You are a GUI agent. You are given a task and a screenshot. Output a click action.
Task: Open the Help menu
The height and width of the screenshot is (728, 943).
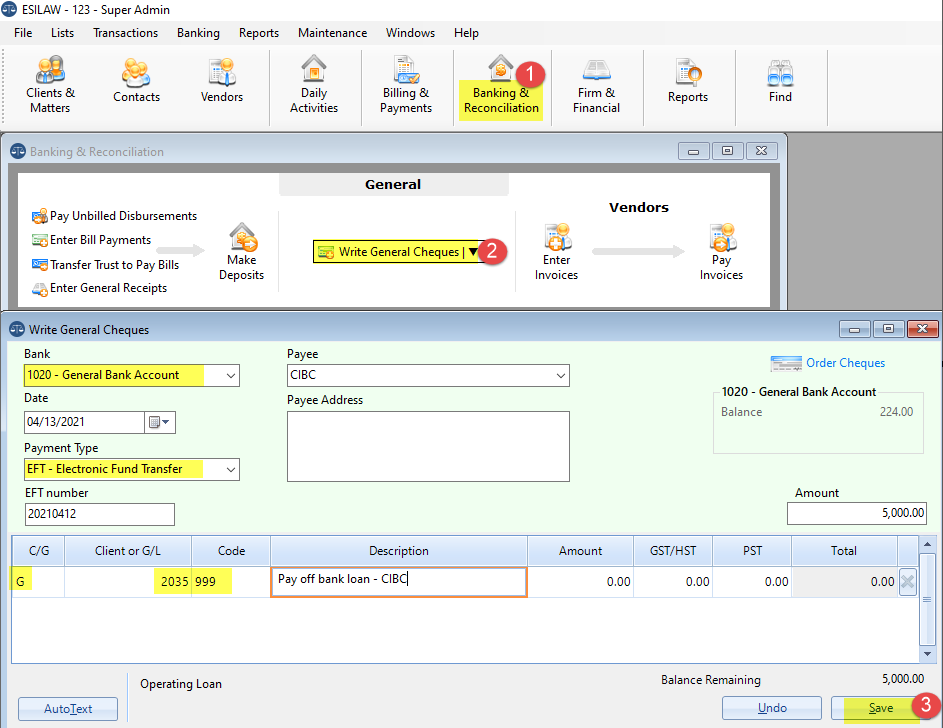click(x=466, y=33)
